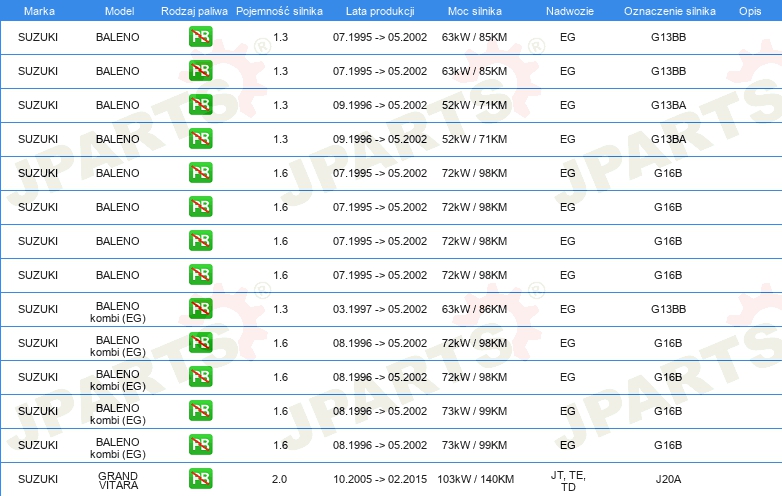Click the Opis column header
The image size is (782, 496).
tap(750, 11)
